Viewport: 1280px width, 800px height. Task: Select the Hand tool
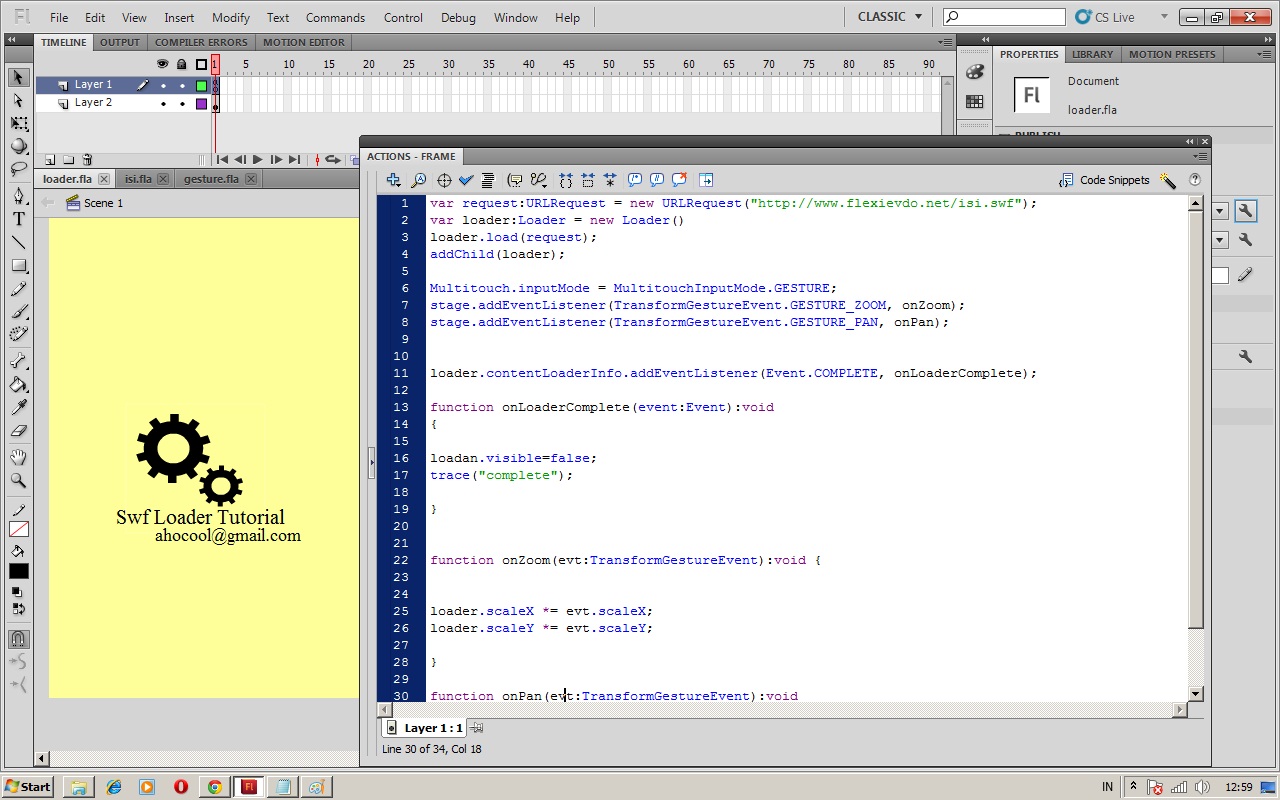click(18, 456)
